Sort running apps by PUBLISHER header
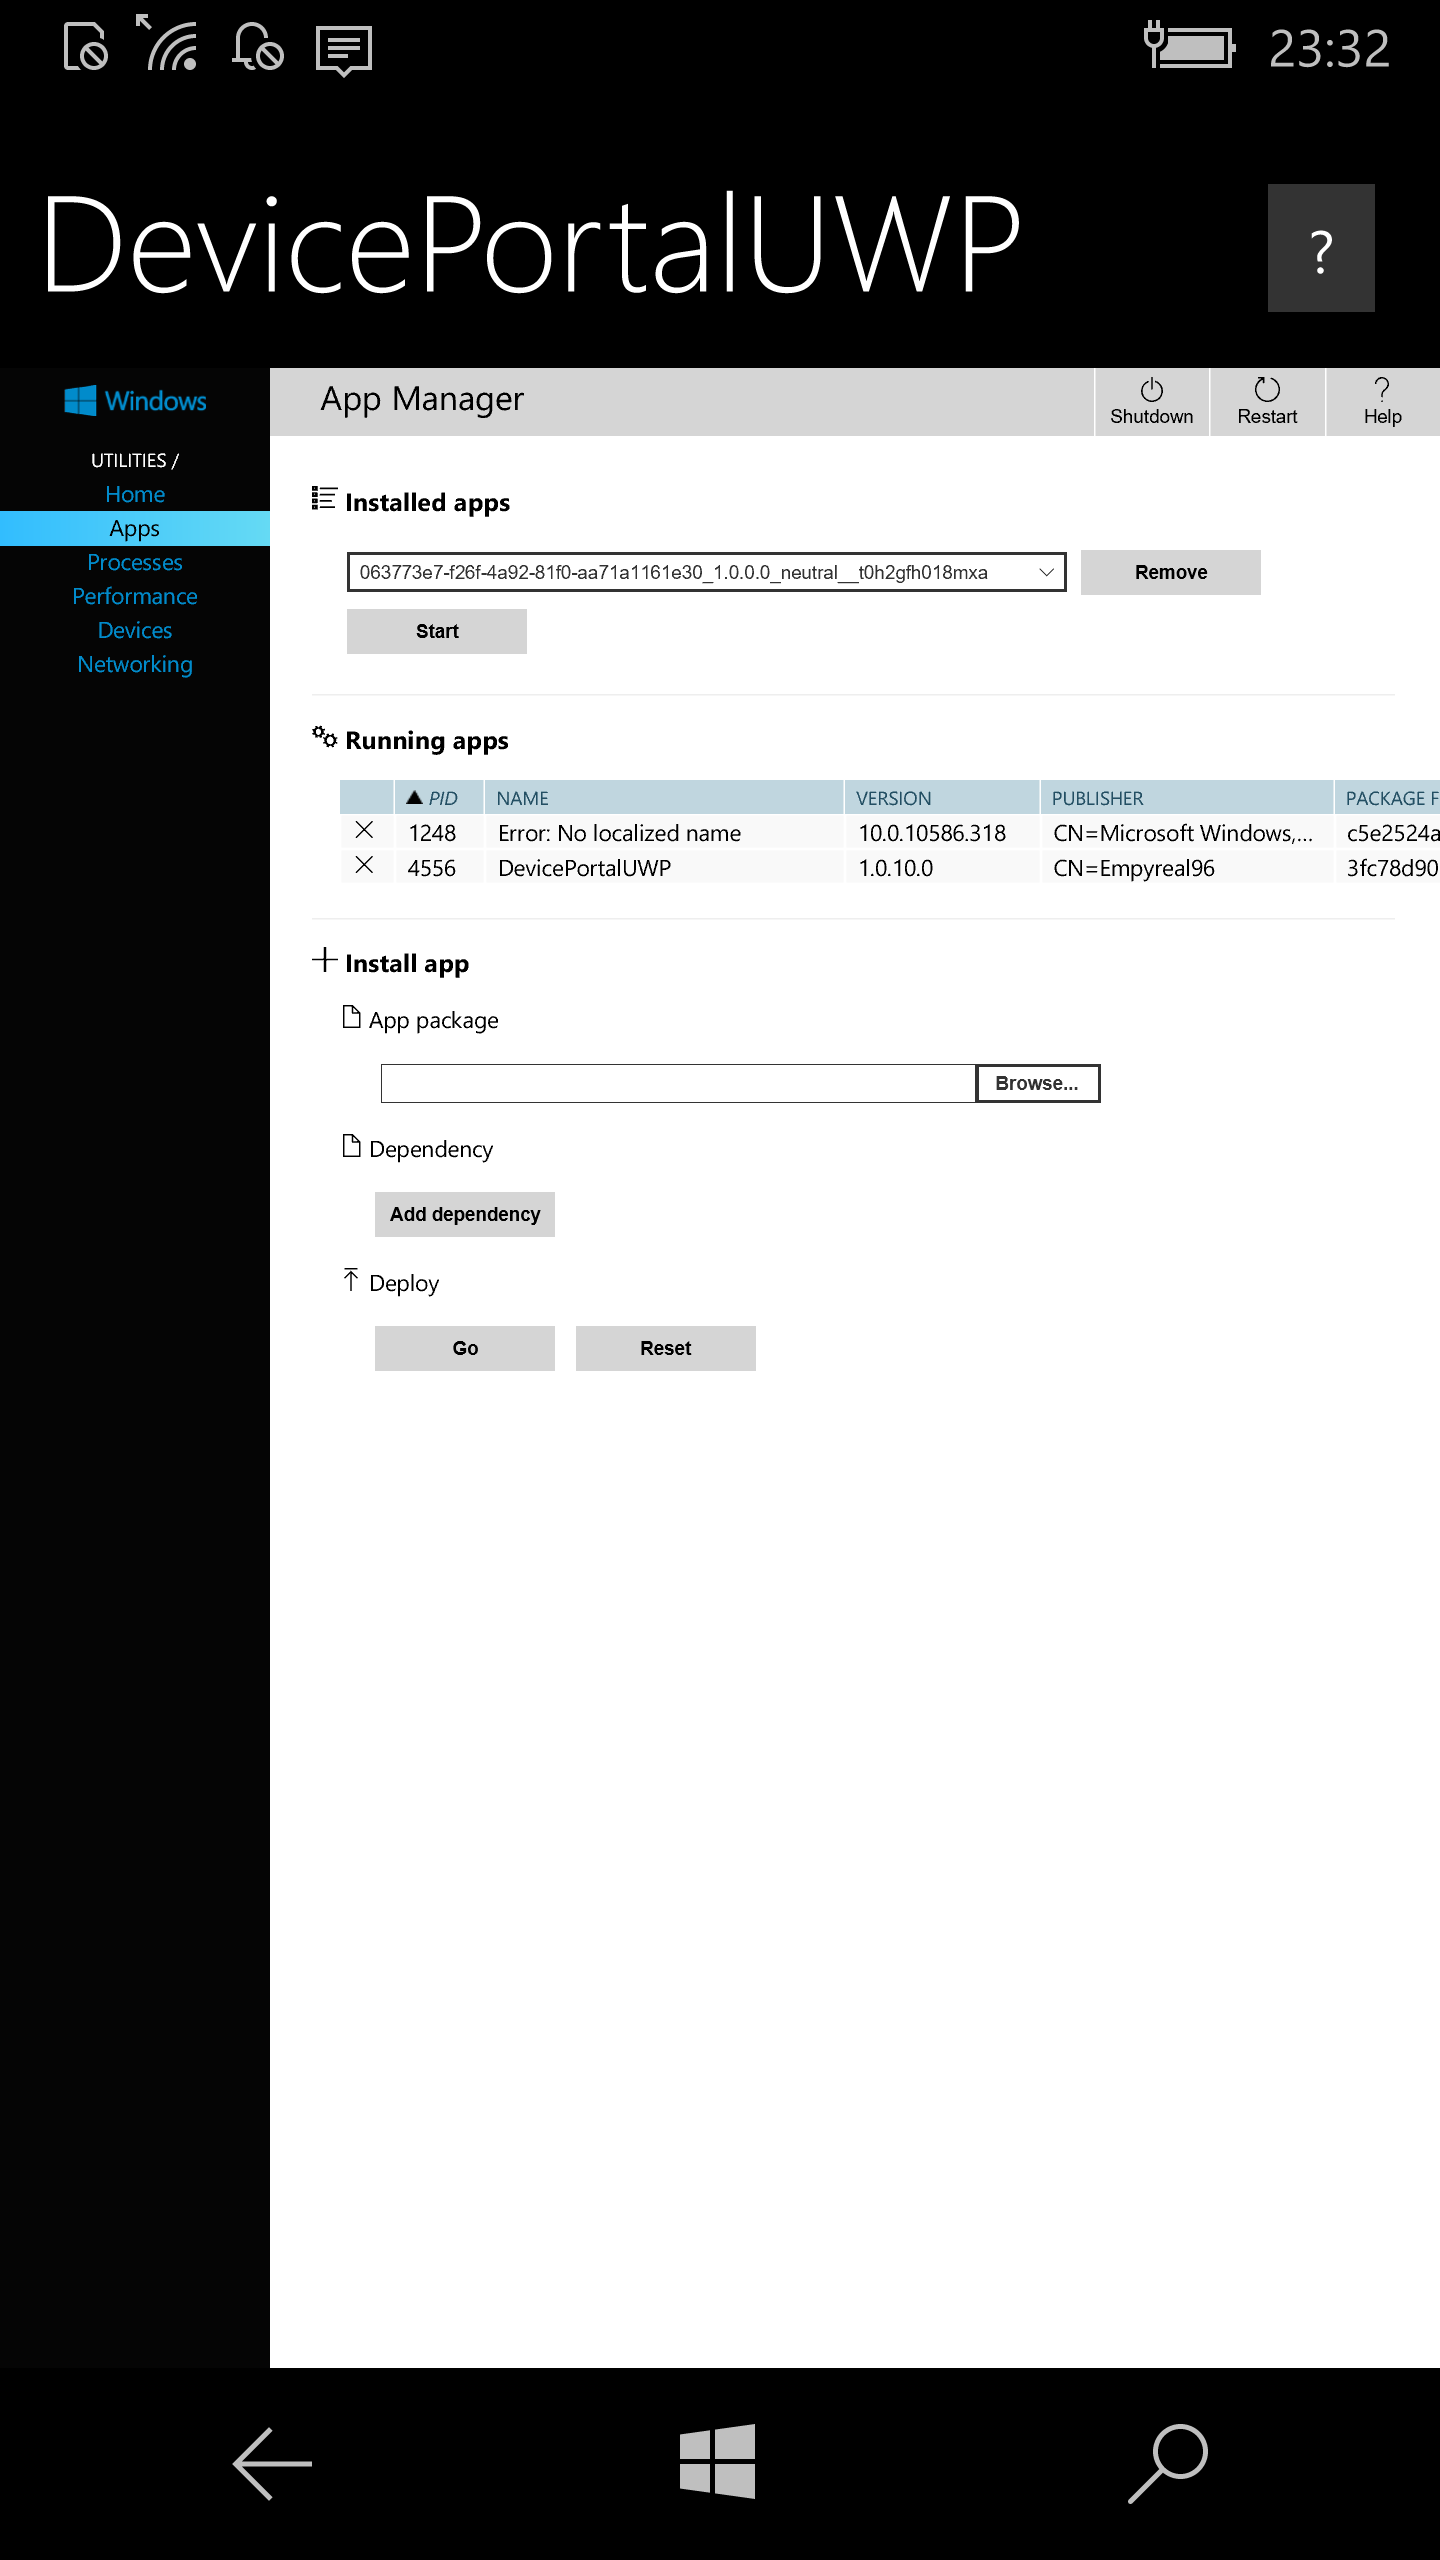1440x2560 pixels. 1186,798
